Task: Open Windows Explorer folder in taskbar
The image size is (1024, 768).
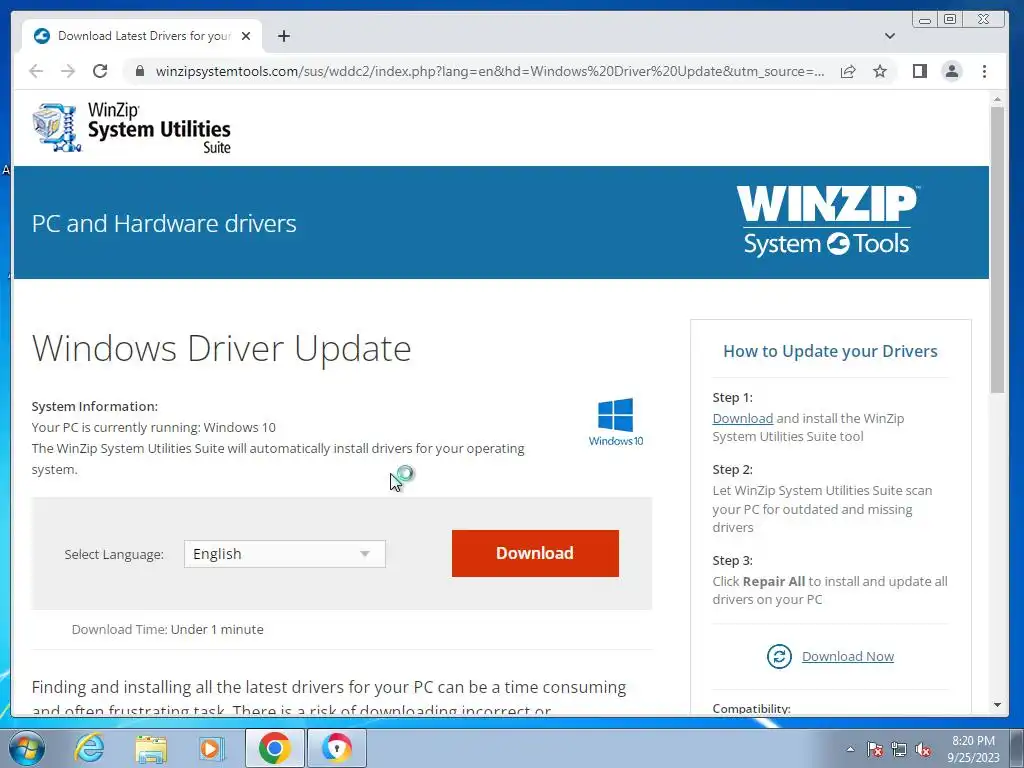Action: coord(150,748)
